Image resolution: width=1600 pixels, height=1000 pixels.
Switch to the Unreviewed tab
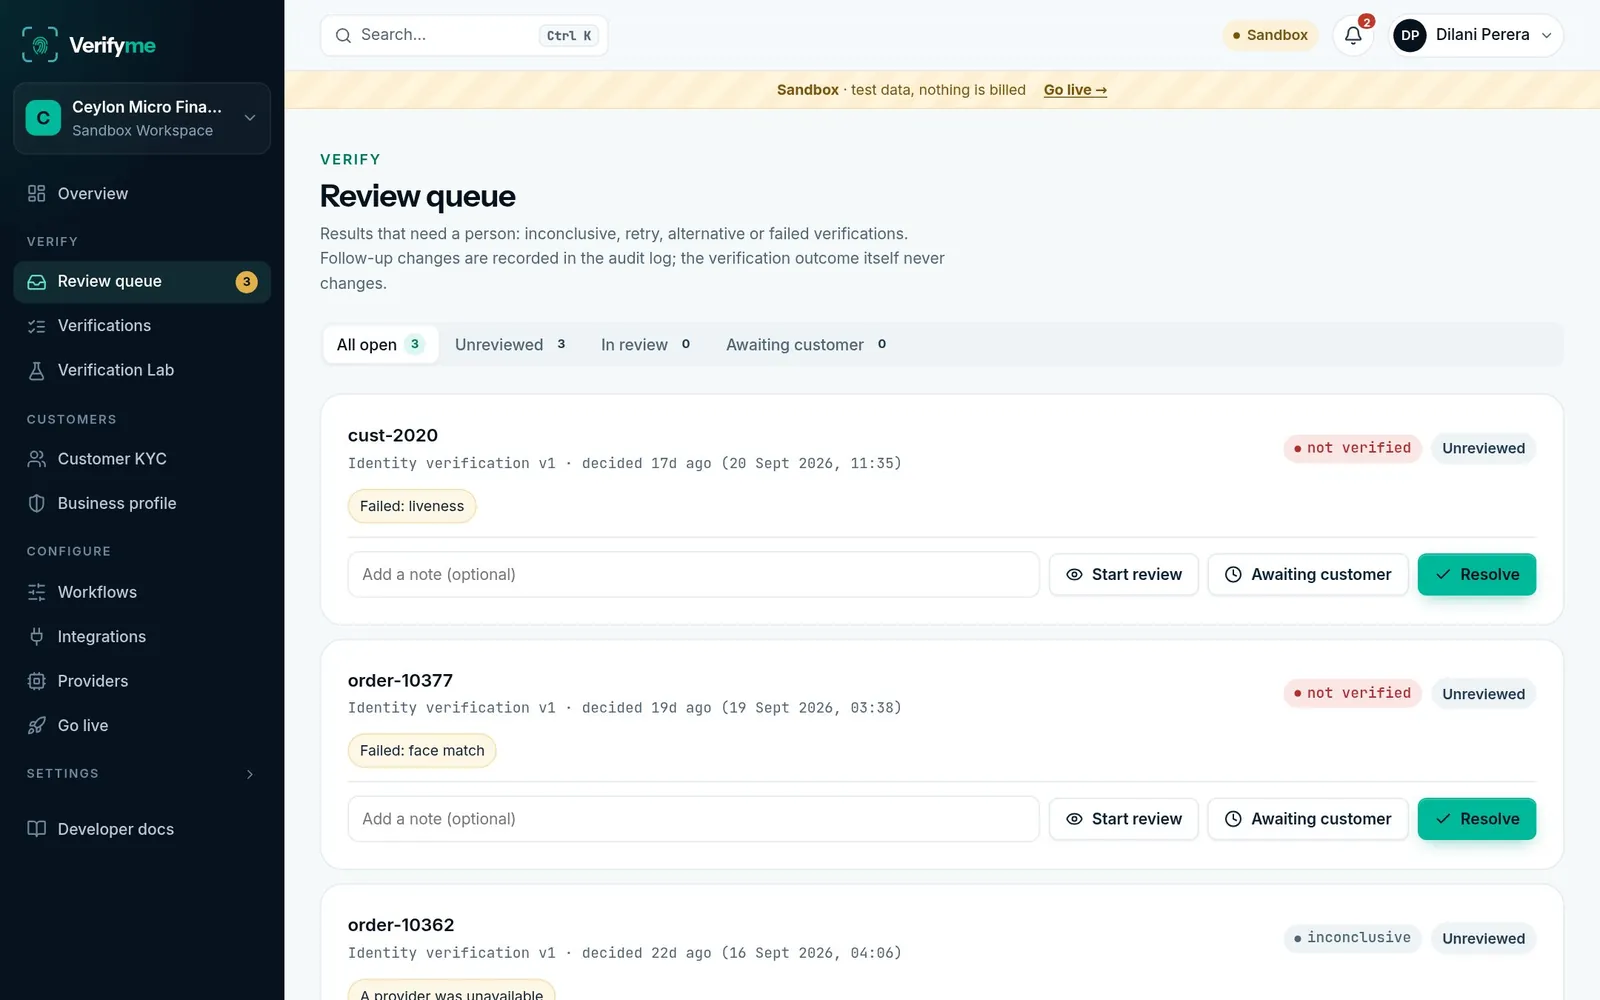tap(510, 344)
